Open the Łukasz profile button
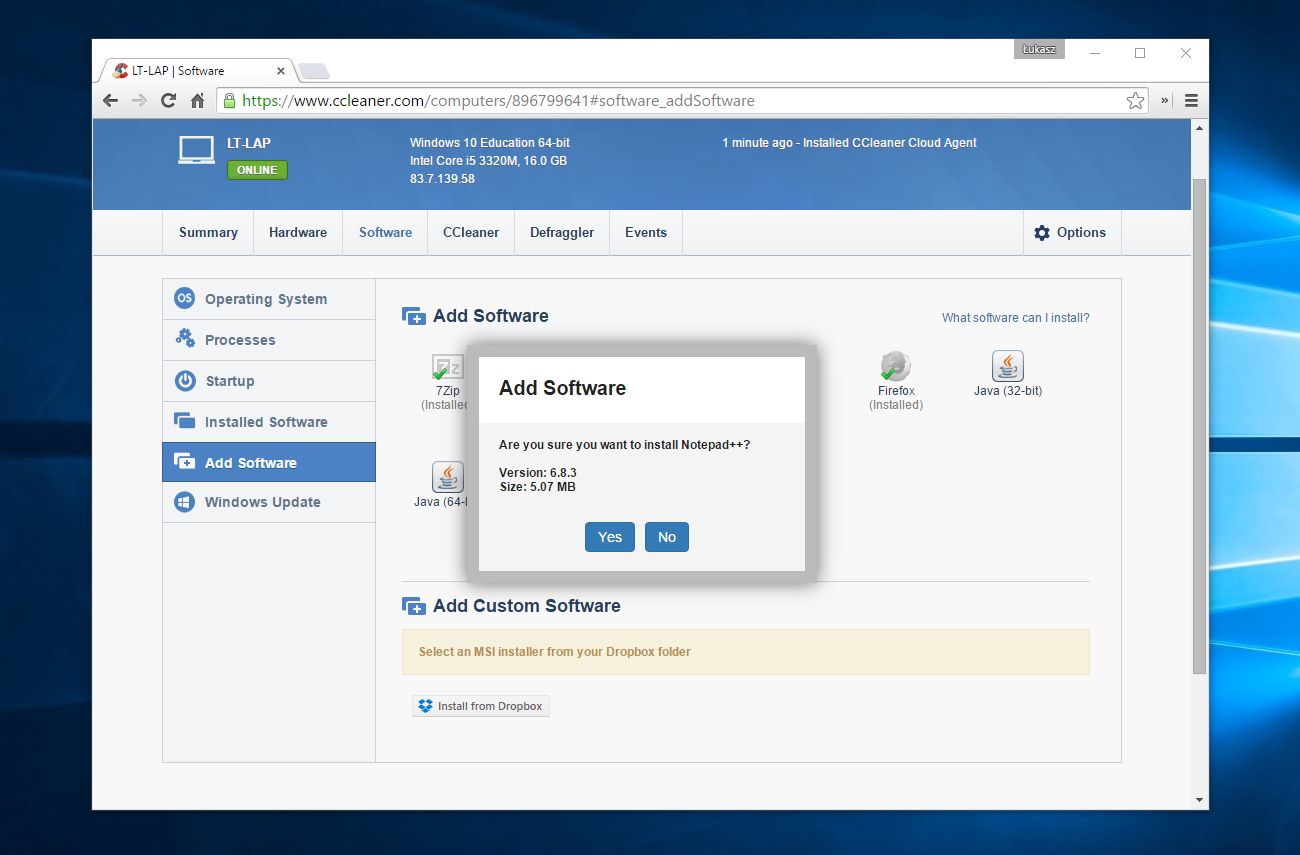Viewport: 1300px width, 855px height. point(1039,49)
